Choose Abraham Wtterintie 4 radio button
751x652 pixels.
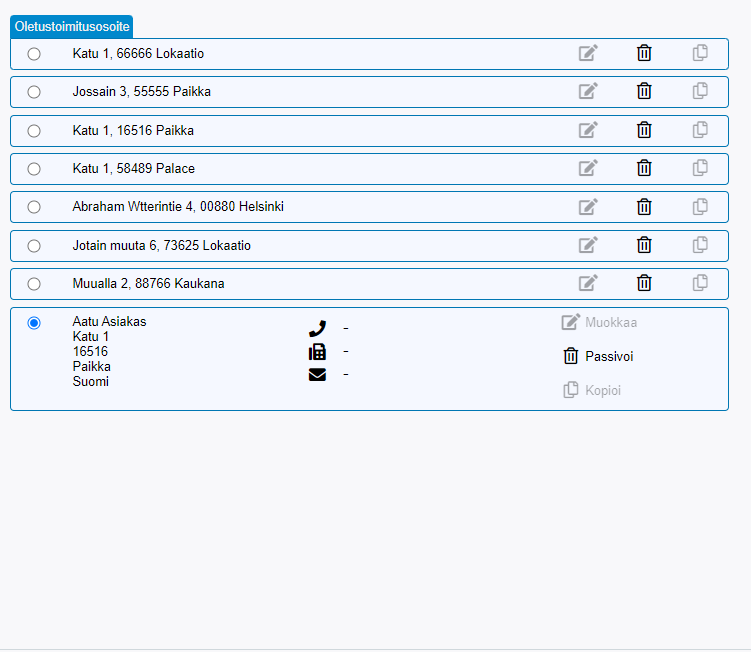[x=34, y=207]
